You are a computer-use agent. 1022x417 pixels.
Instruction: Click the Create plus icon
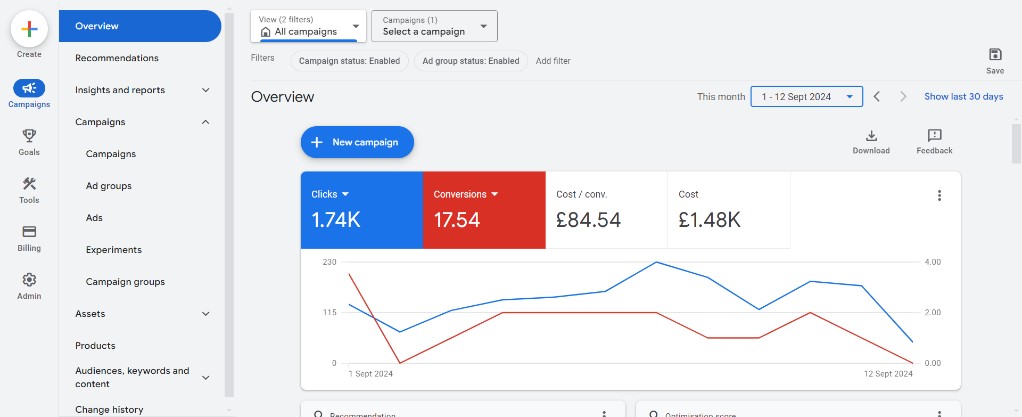point(29,30)
